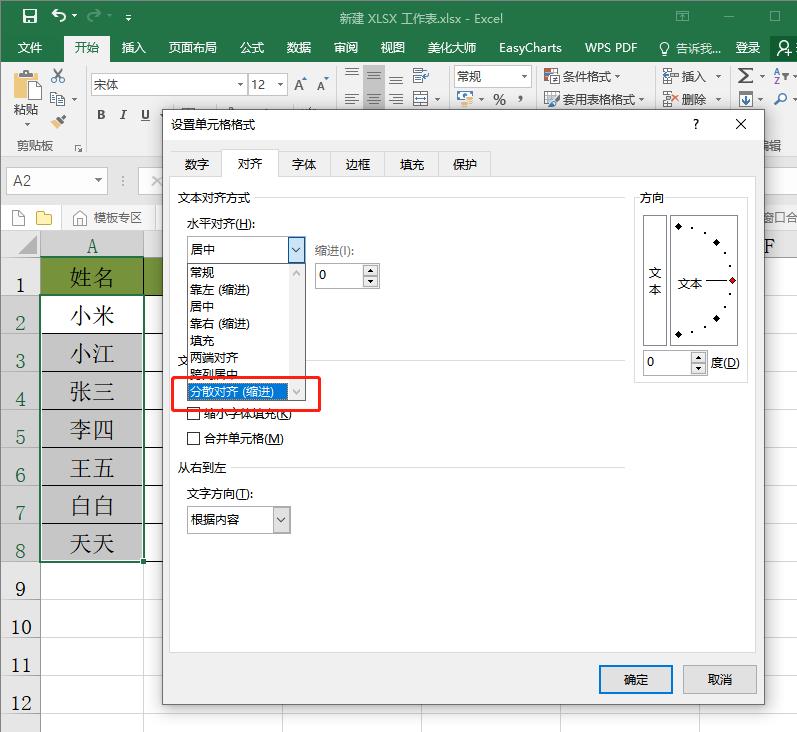This screenshot has height=732, width=797.
Task: Click the 确定 button
Action: click(635, 680)
